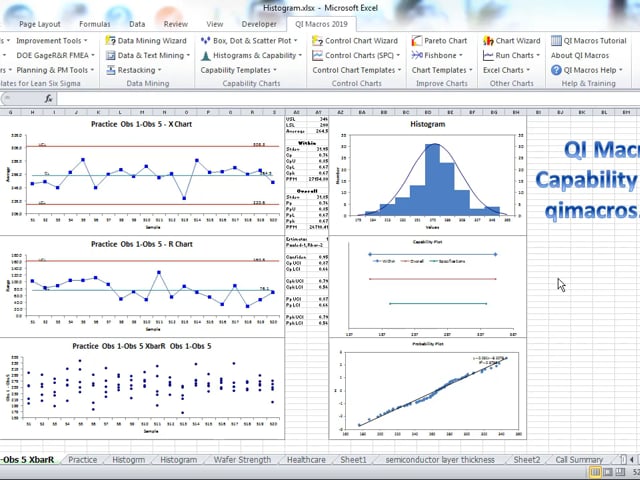This screenshot has height=480, width=640.
Task: Switch to the Sheet2 tab
Action: coord(527,460)
